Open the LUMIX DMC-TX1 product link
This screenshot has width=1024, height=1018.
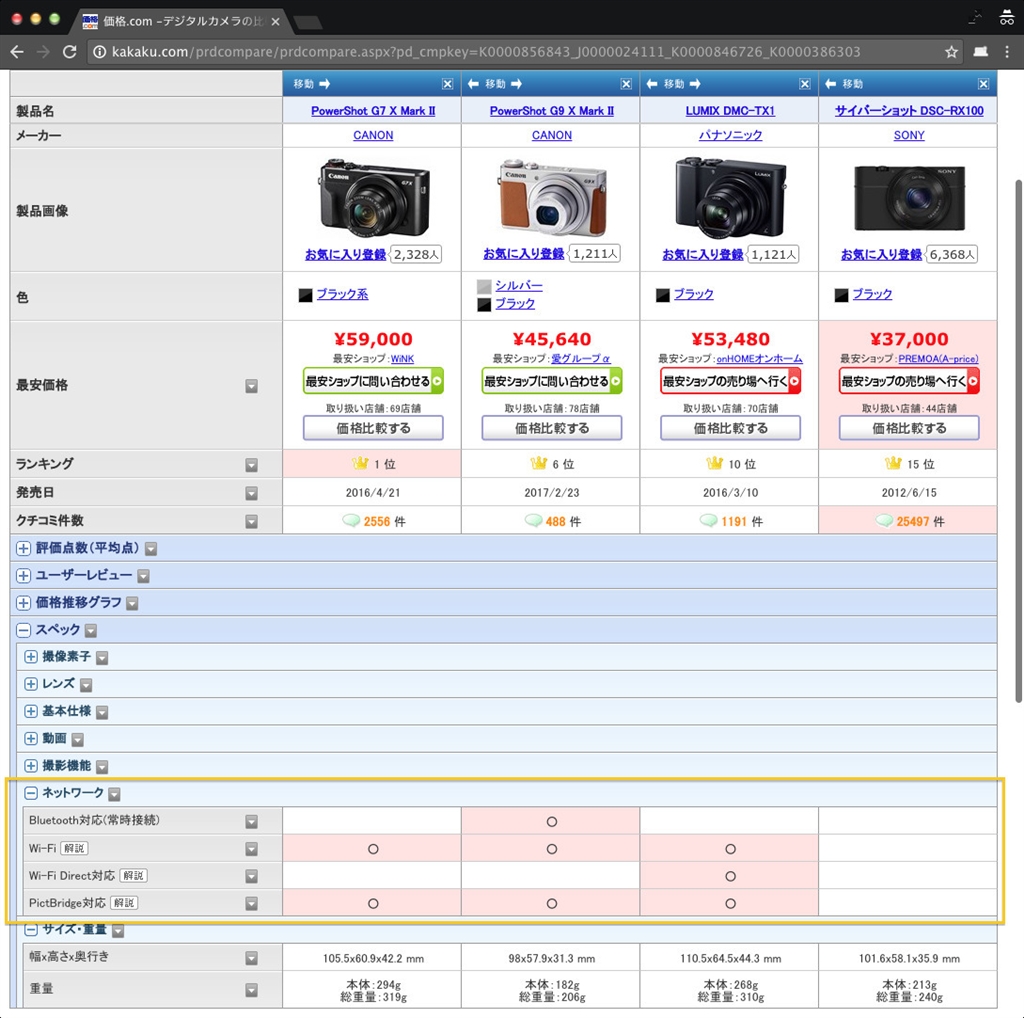click(730, 111)
